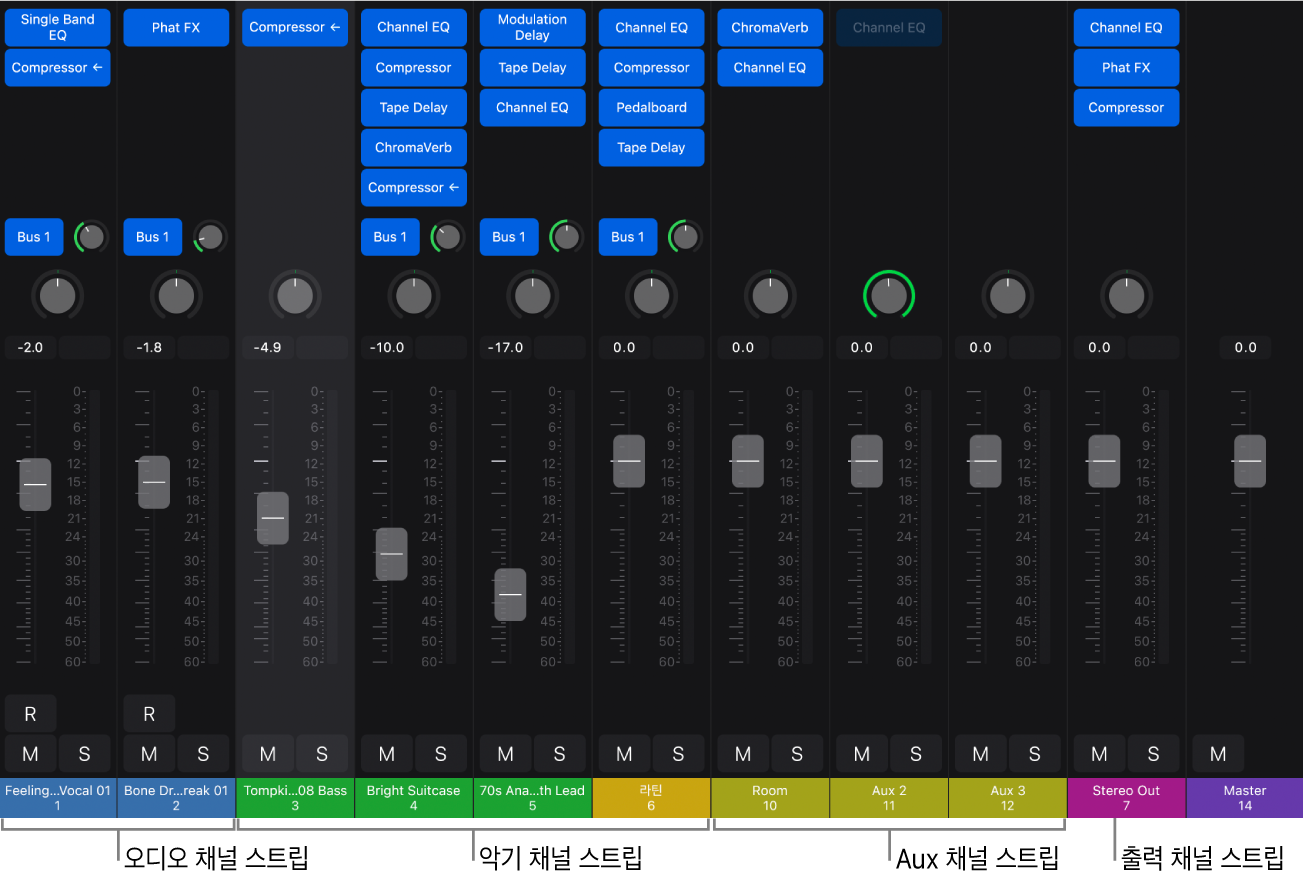Click the Bus 1 send knob on the Bone Dr...reak 01 channel
Screen dimensions: 1303x878
pyautogui.click(x=210, y=237)
